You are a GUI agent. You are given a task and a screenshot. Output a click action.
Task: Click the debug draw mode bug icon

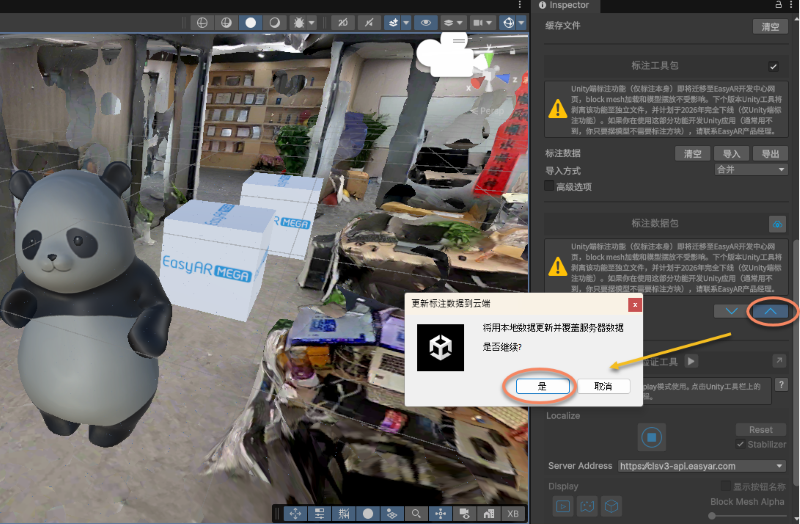299,22
